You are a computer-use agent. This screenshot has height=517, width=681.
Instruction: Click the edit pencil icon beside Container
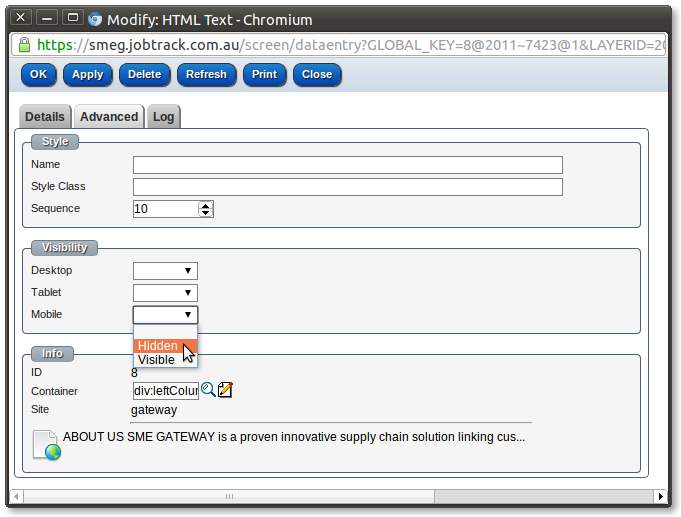point(225,390)
